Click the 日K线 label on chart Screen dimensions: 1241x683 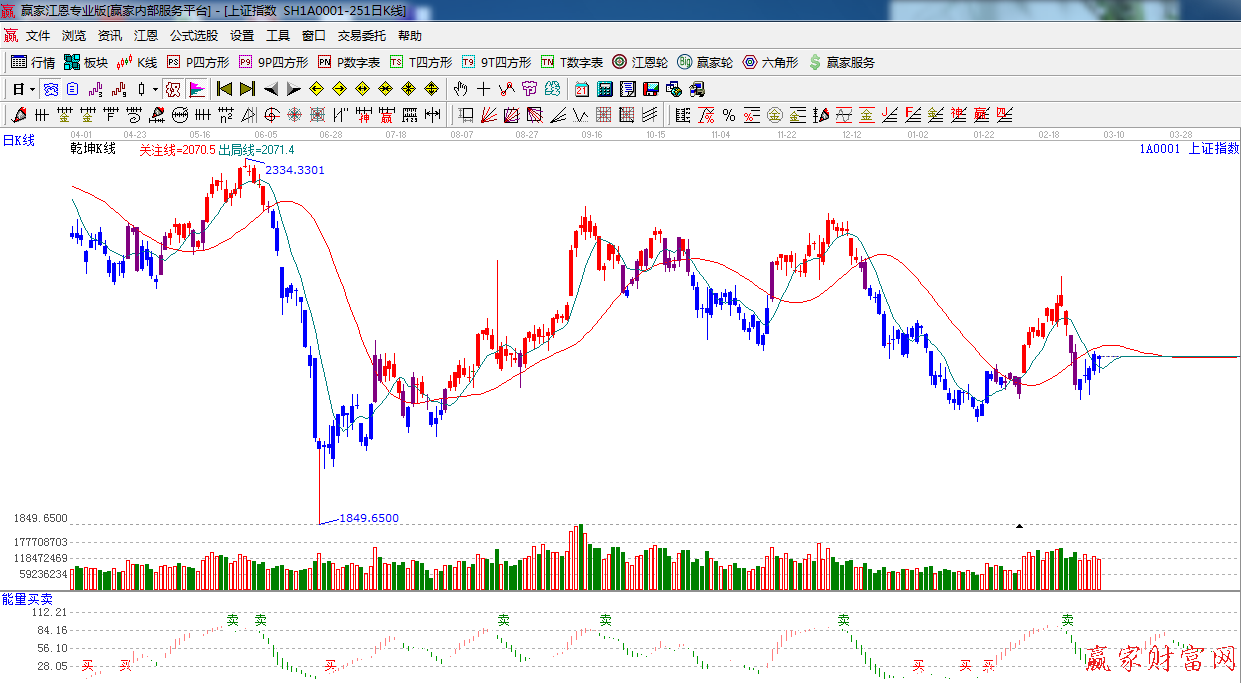[18, 141]
